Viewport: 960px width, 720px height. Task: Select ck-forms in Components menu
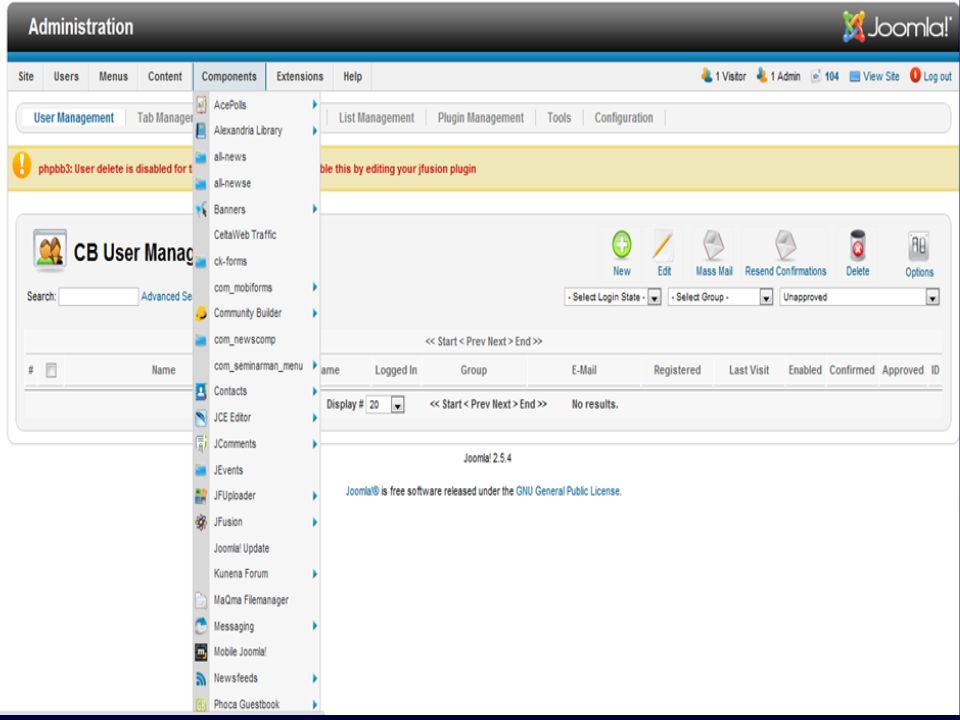pos(230,261)
